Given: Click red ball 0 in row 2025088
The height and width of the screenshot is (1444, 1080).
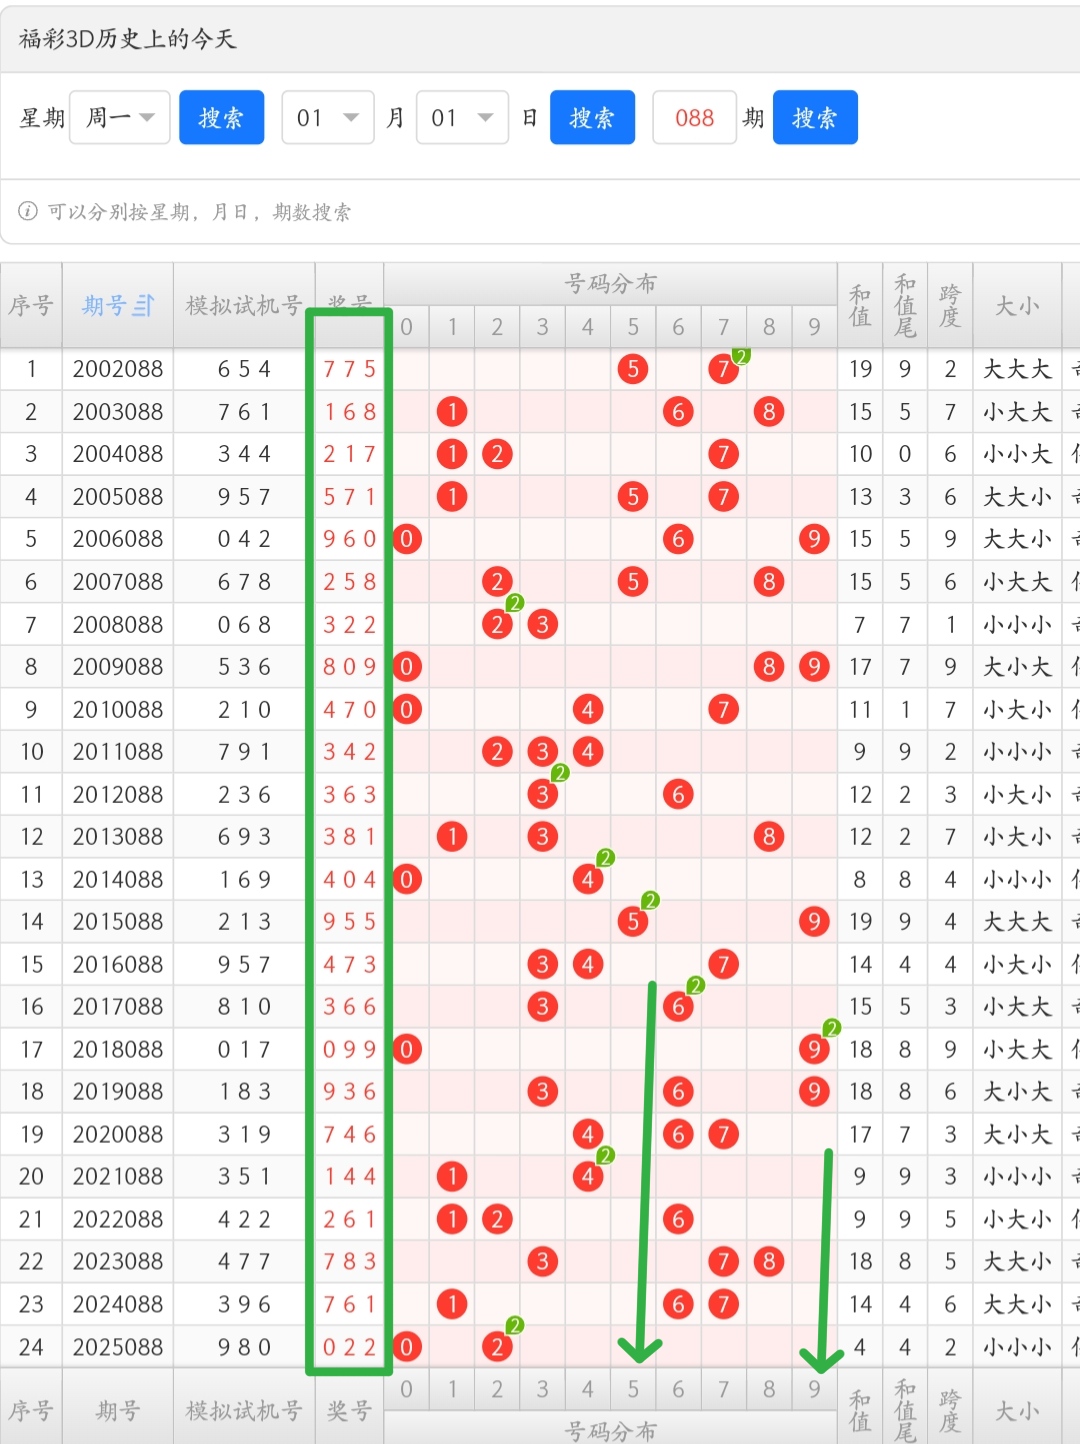Looking at the screenshot, I should [406, 1347].
